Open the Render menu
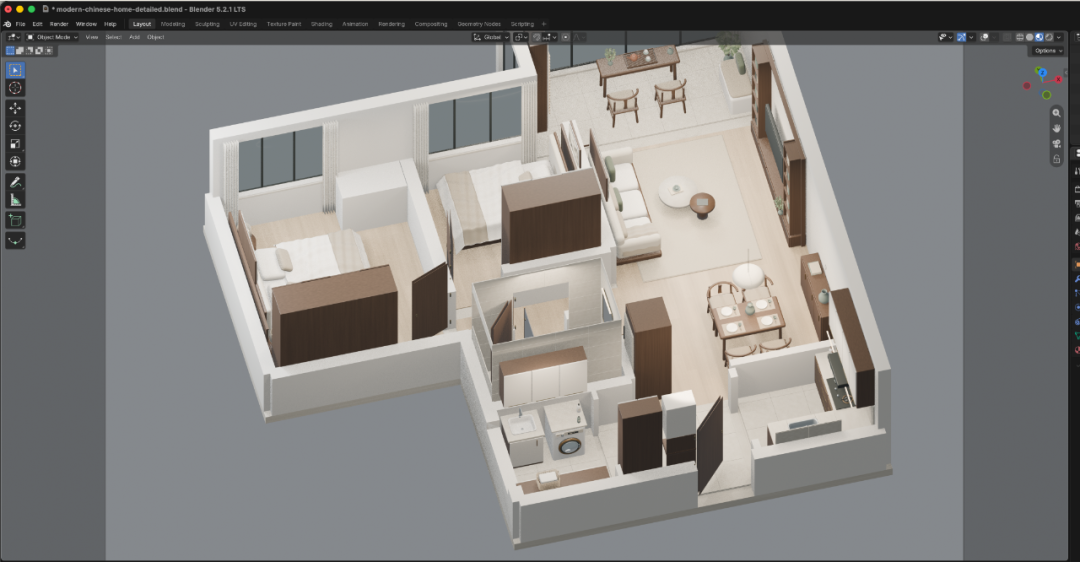This screenshot has height=562, width=1080. click(x=59, y=23)
